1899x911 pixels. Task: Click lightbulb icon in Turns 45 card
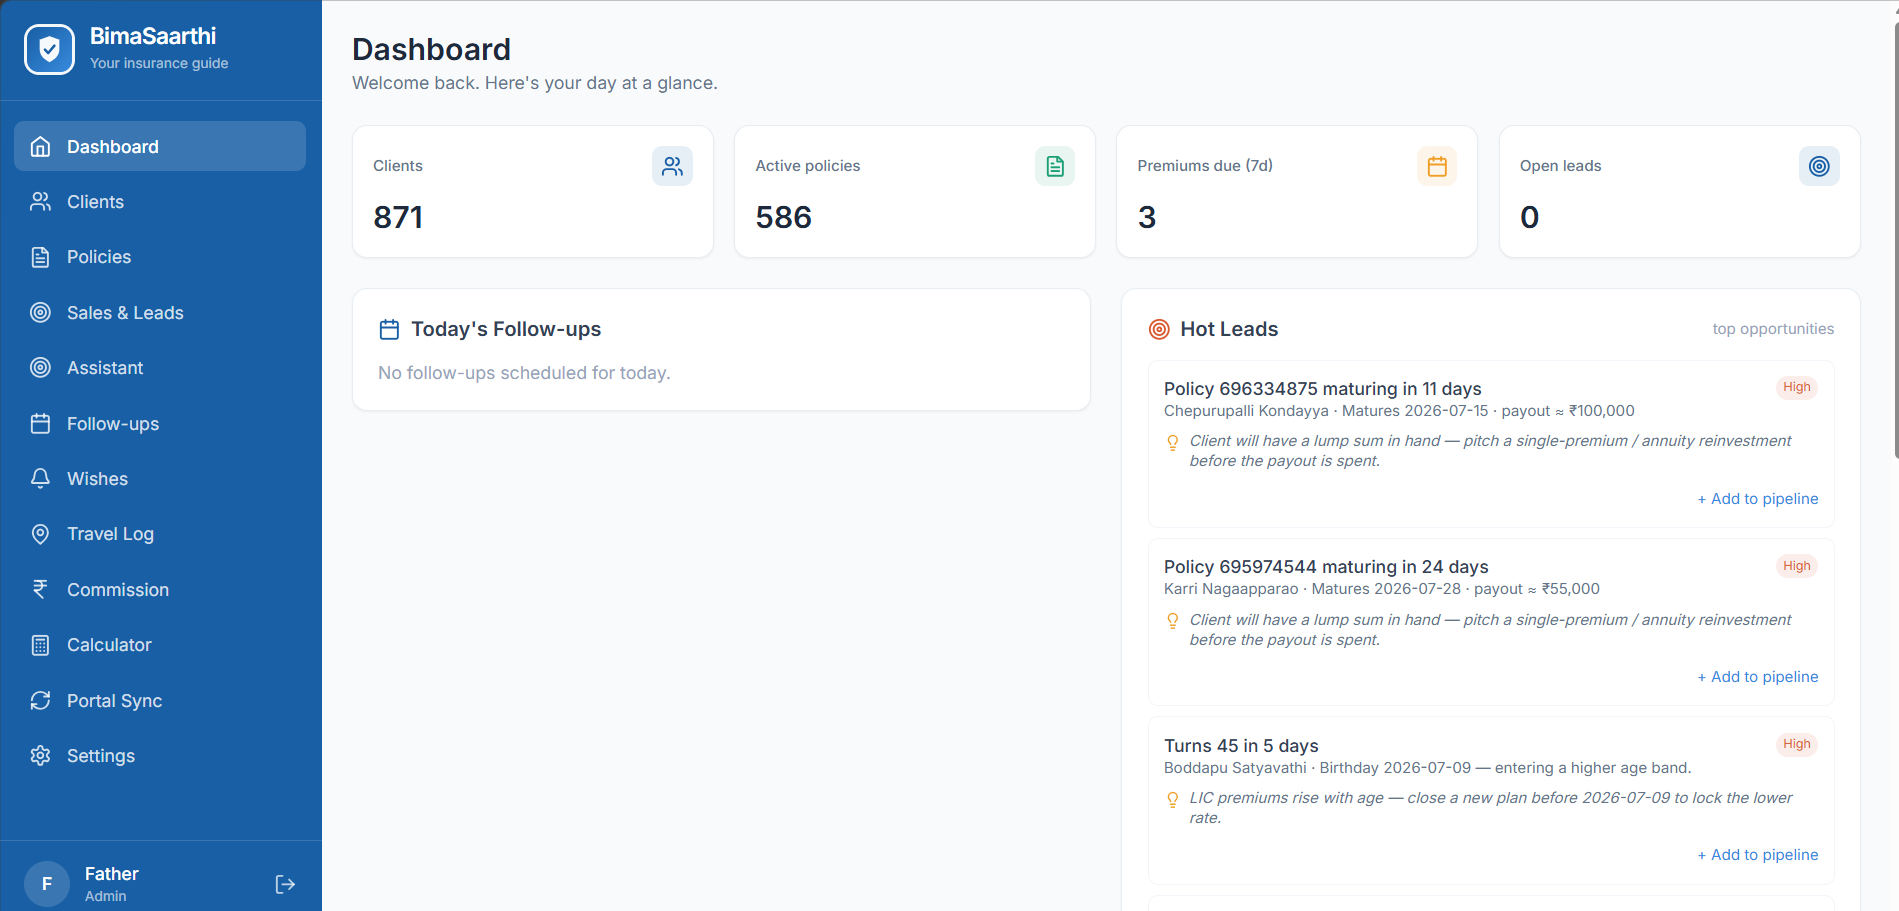[1173, 799]
